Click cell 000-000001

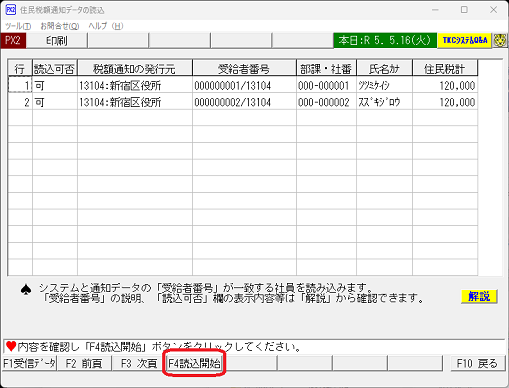click(326, 85)
